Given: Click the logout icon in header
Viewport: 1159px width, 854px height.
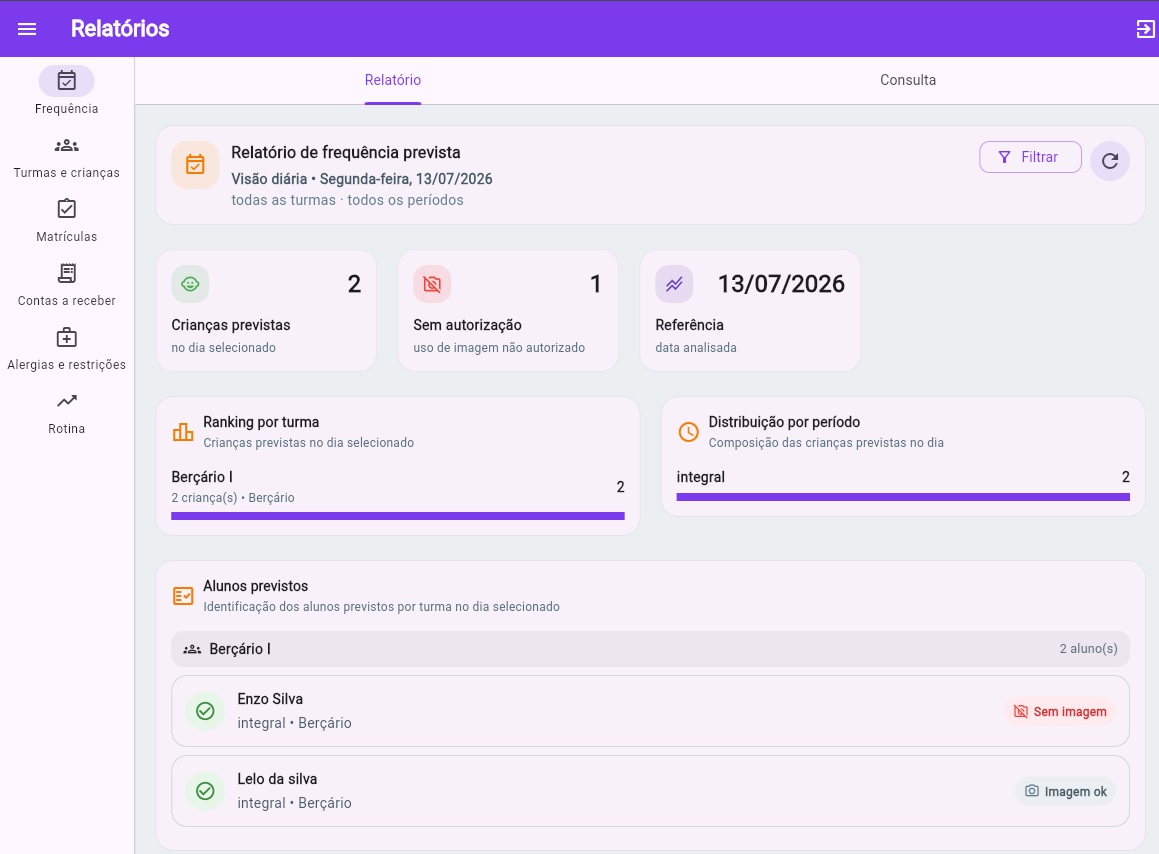Looking at the screenshot, I should click(x=1145, y=29).
